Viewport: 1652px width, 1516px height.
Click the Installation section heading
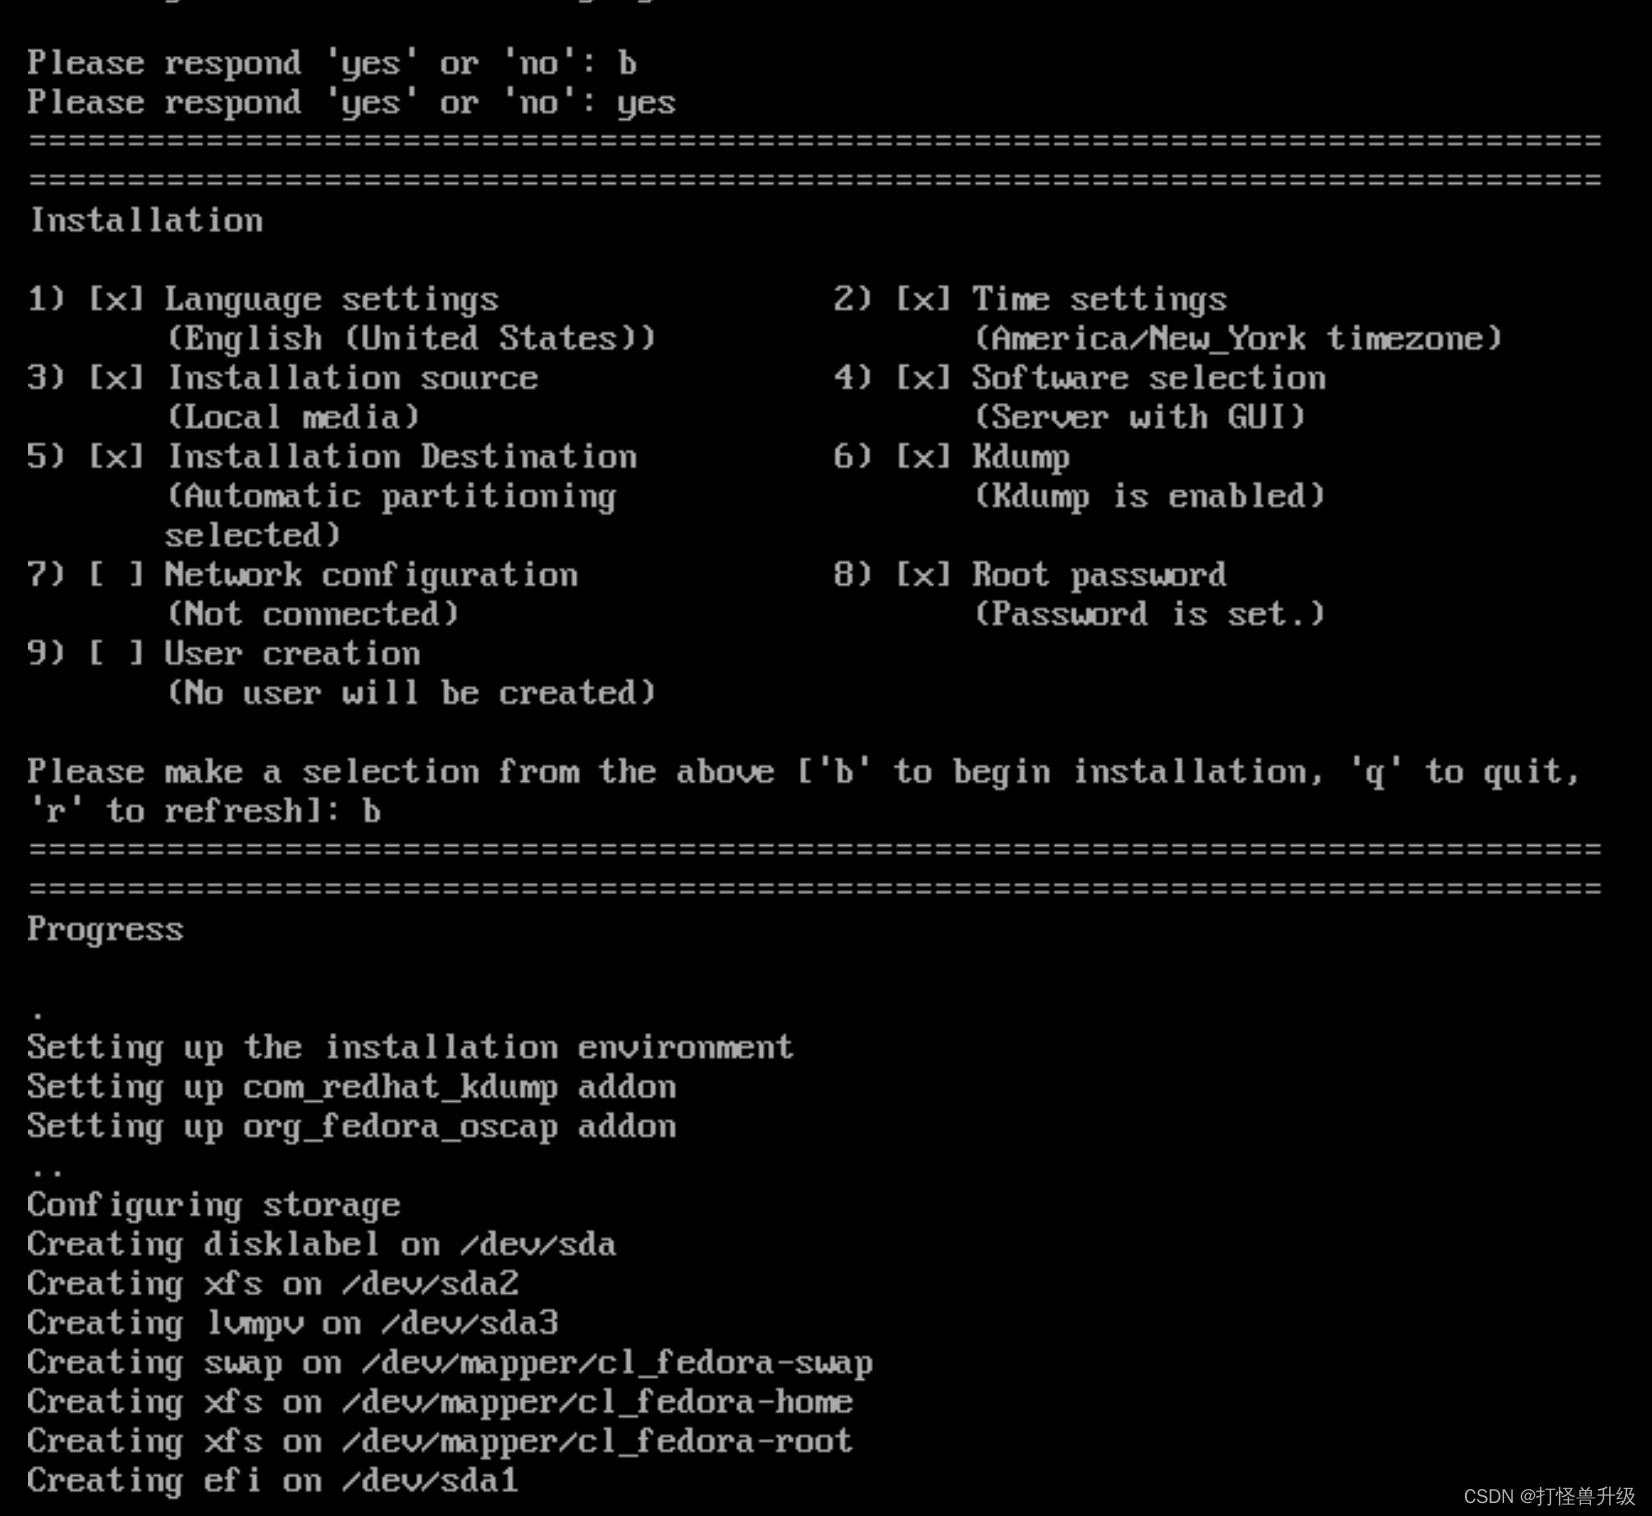click(146, 221)
